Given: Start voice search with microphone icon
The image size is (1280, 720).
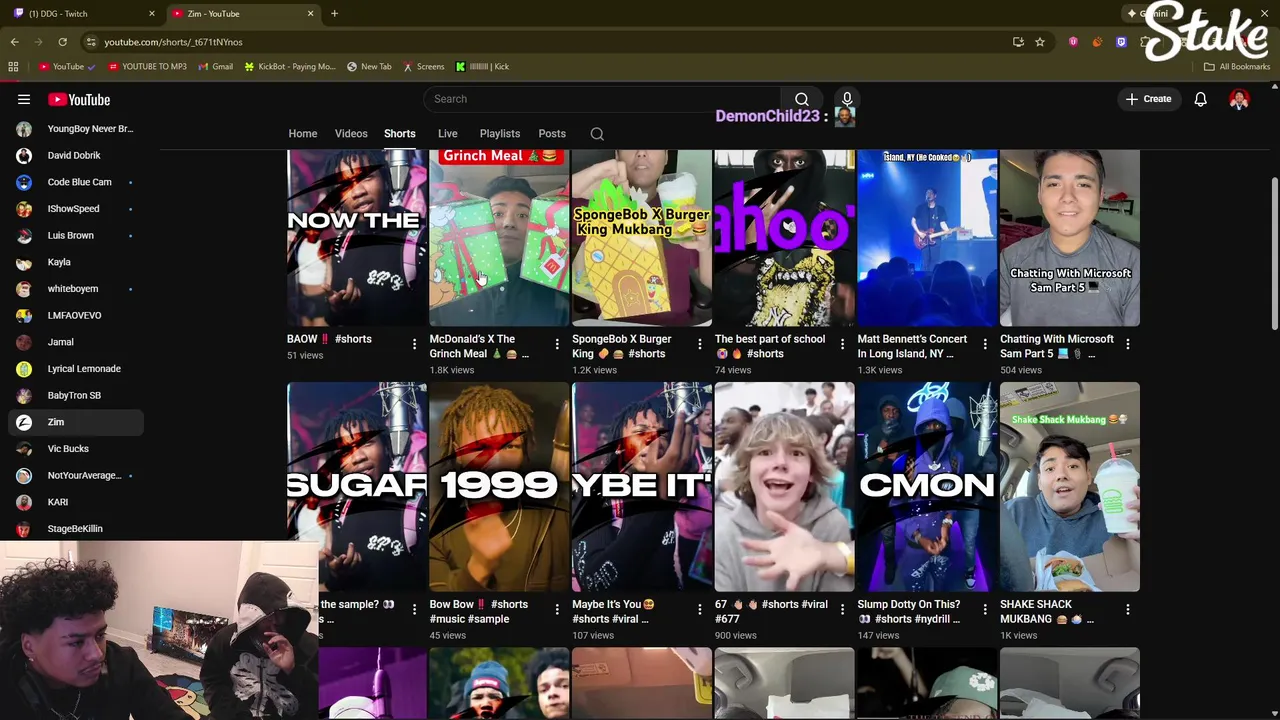Looking at the screenshot, I should pyautogui.click(x=847, y=99).
